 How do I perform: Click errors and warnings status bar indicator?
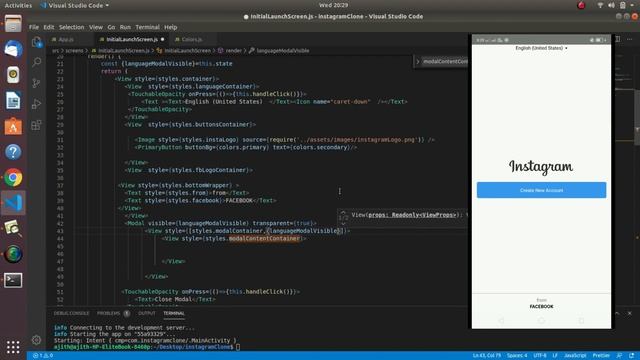43,356
